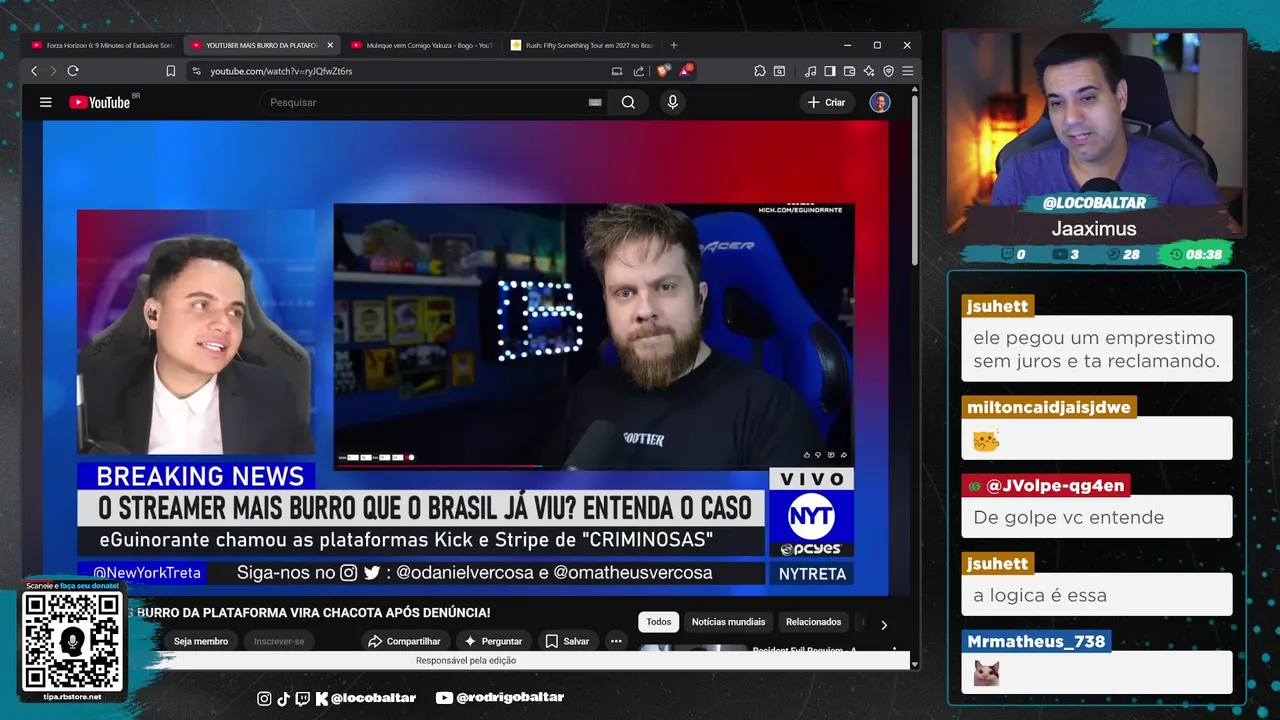Open the Leo AI sparkle icon

[869, 71]
